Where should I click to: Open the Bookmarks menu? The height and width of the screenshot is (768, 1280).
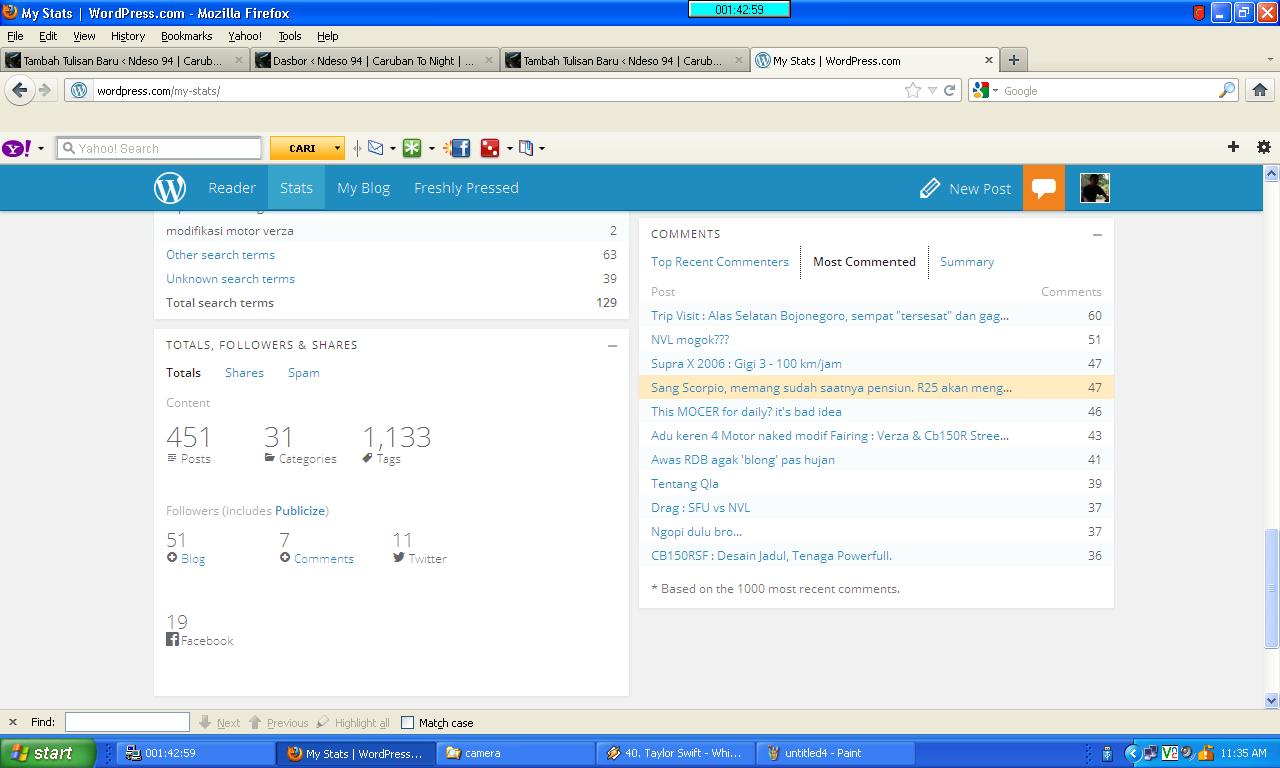[186, 36]
